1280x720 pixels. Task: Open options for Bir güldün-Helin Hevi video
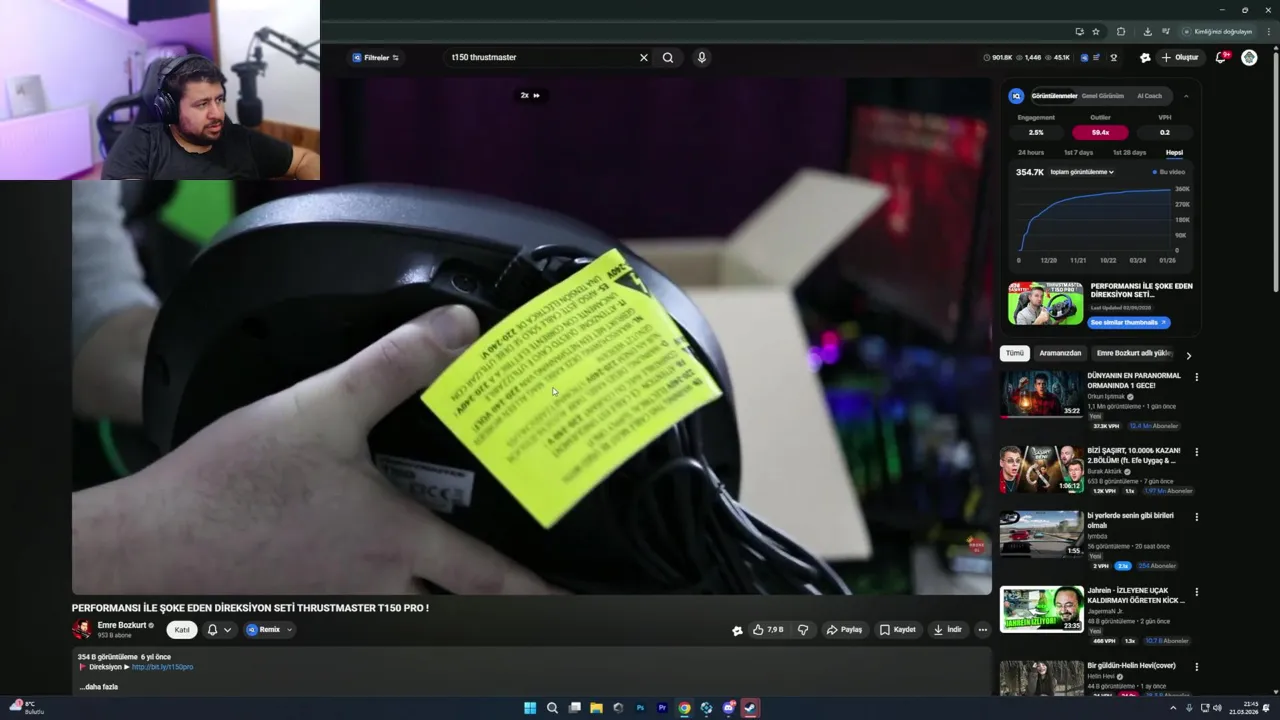coord(1196,667)
